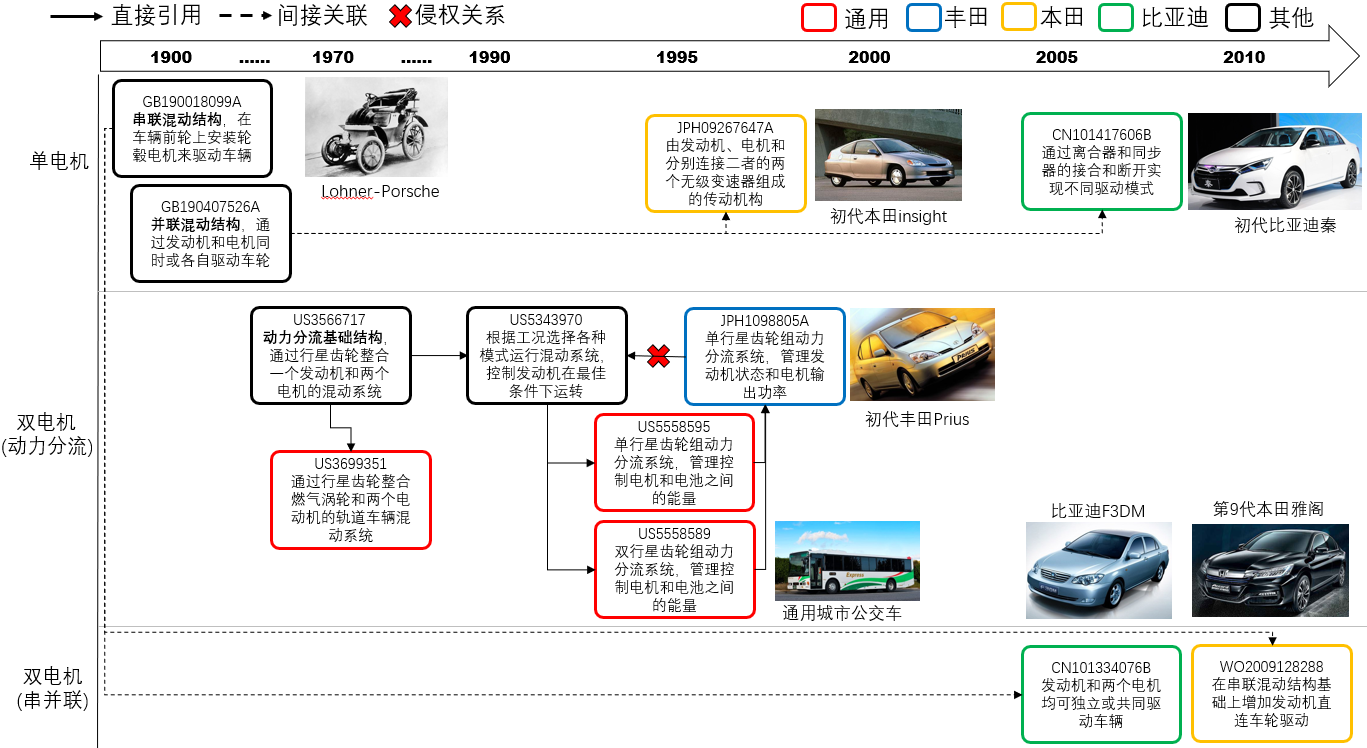Click the red X infringement mark beside US5343970

tap(658, 355)
